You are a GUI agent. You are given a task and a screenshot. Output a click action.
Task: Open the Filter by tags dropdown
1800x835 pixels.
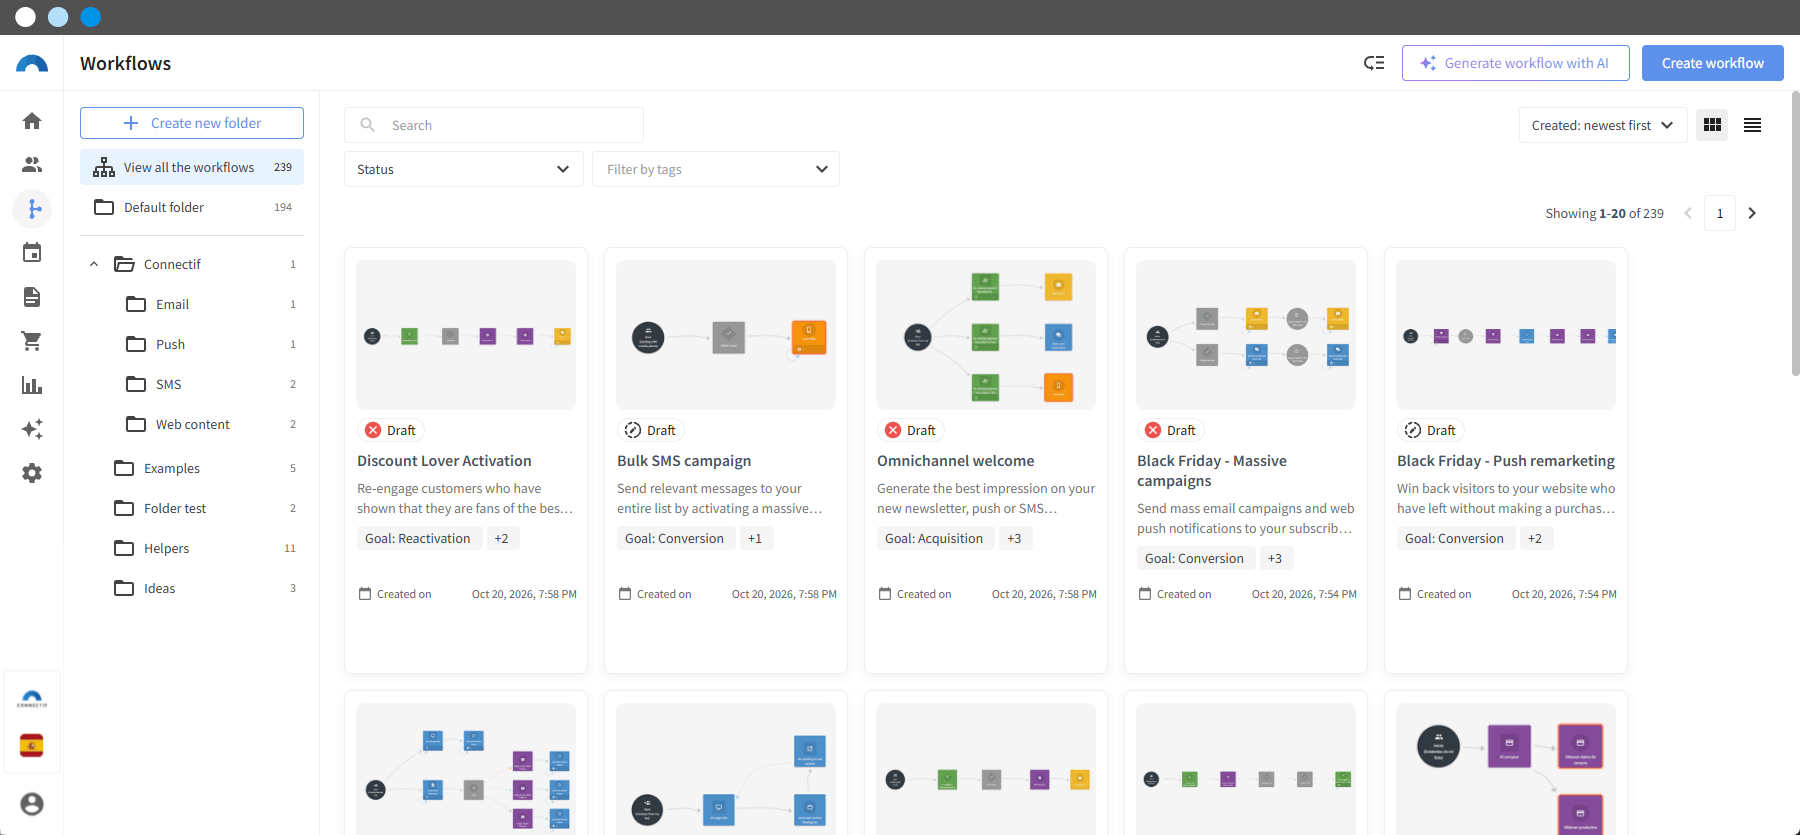pyautogui.click(x=716, y=169)
